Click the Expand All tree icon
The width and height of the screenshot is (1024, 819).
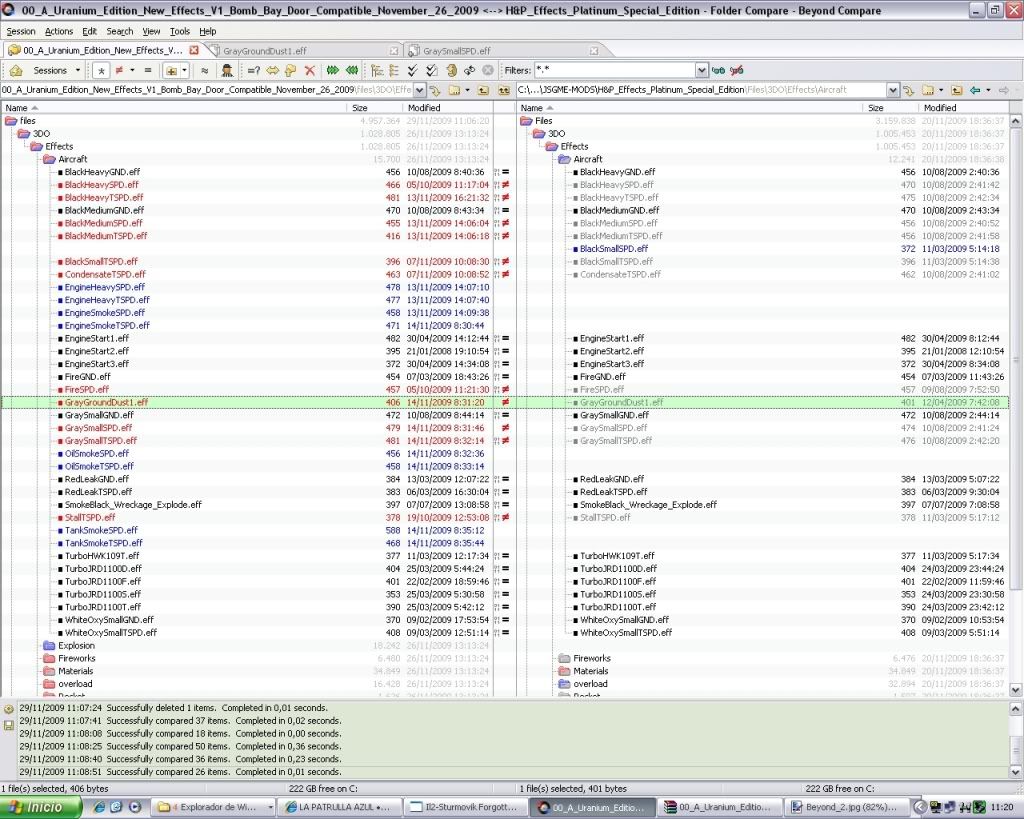377,71
